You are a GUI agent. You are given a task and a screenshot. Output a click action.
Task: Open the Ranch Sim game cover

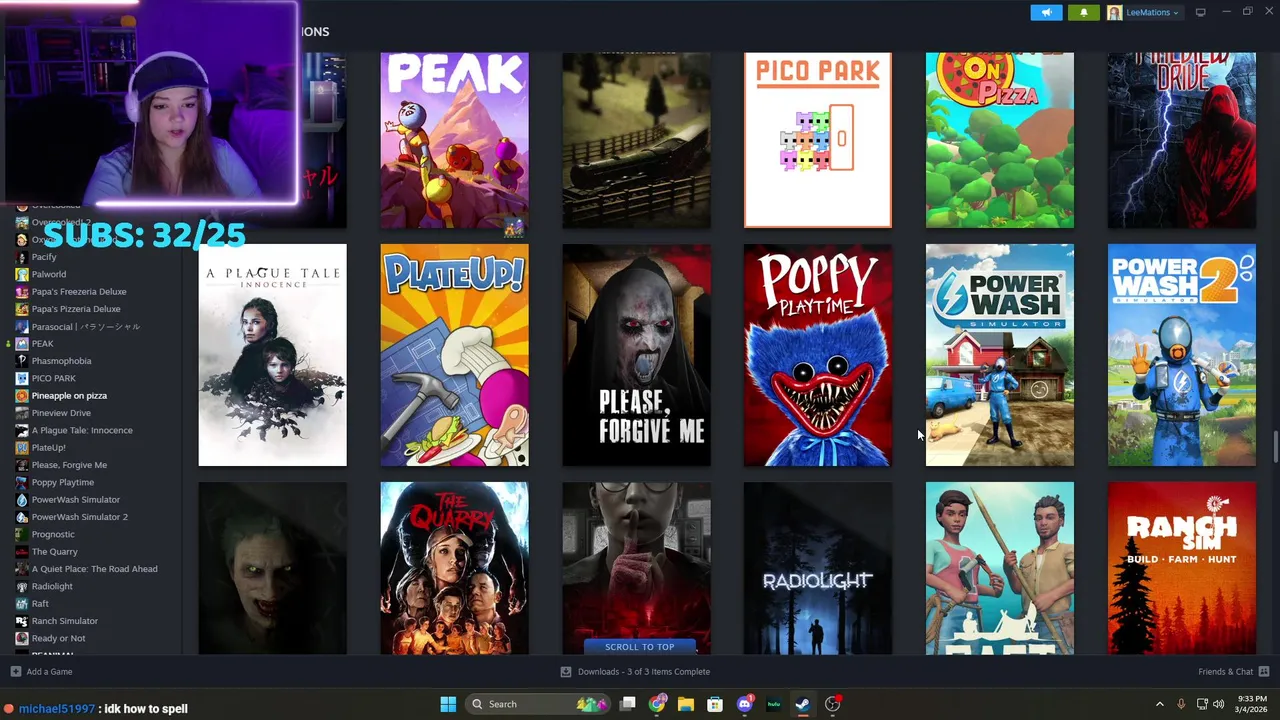click(1182, 568)
